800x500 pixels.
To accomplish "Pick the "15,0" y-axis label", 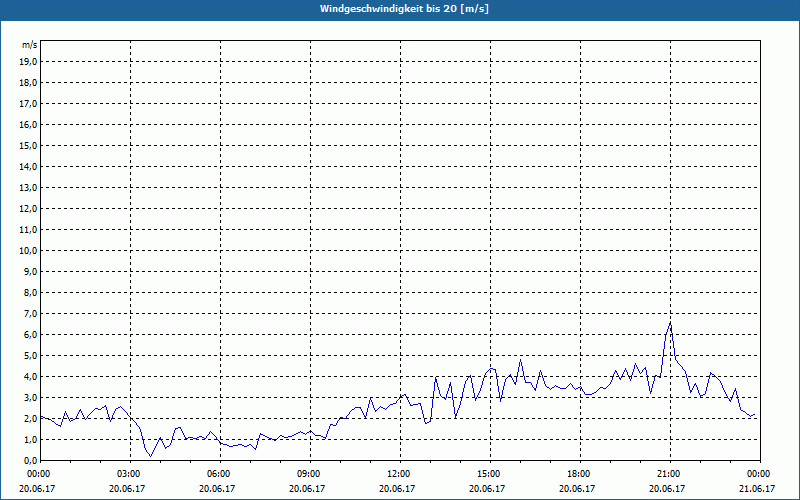I will [x=28, y=145].
